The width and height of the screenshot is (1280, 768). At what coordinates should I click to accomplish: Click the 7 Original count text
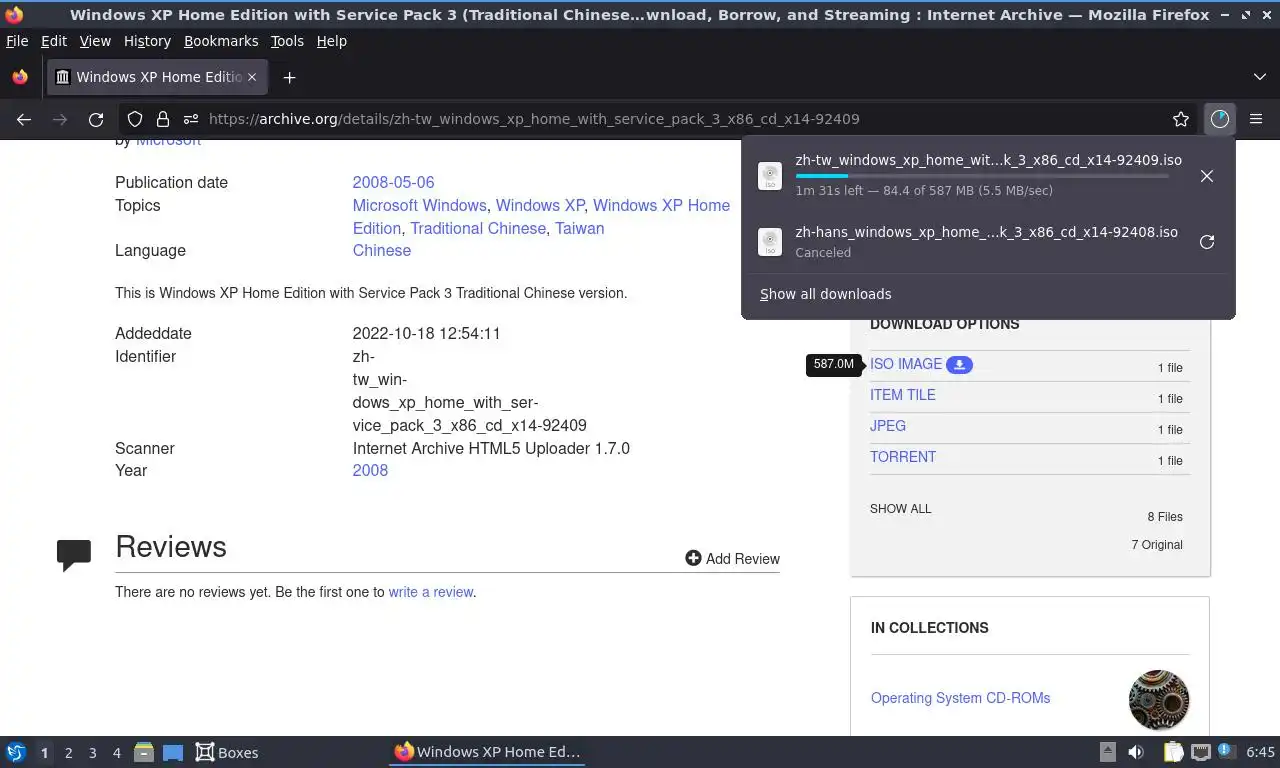point(1157,545)
